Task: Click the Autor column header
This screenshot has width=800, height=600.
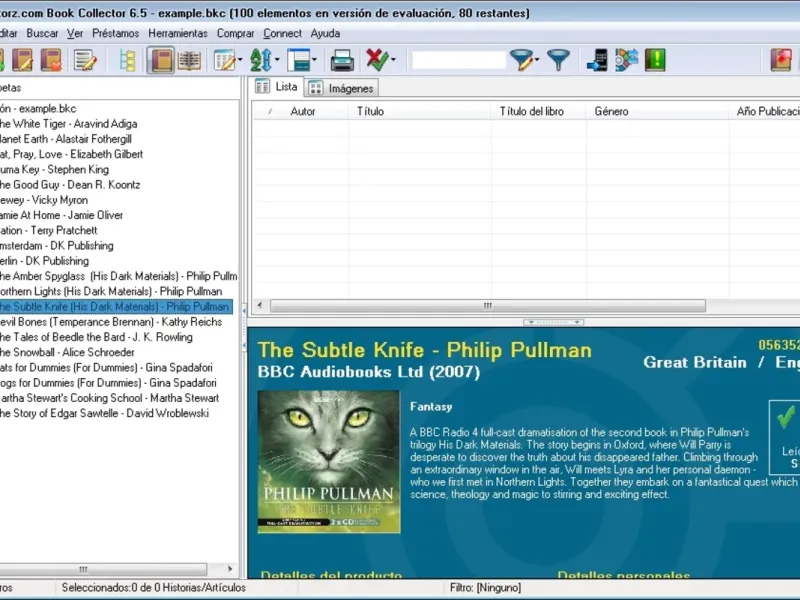Action: (303, 111)
